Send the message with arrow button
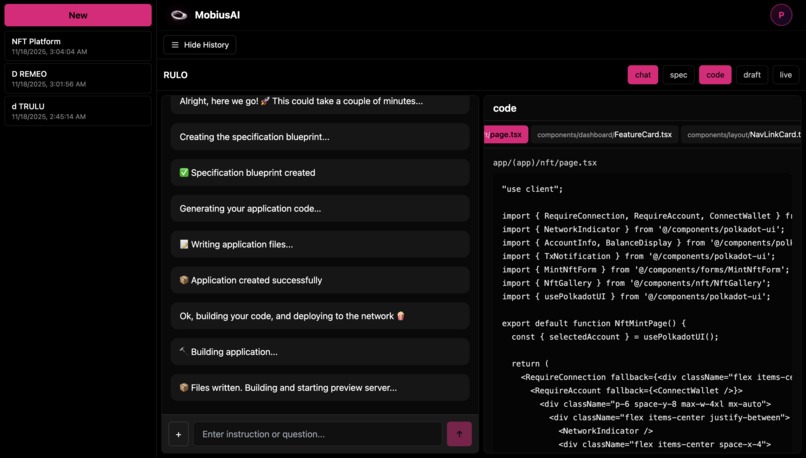 pyautogui.click(x=459, y=434)
